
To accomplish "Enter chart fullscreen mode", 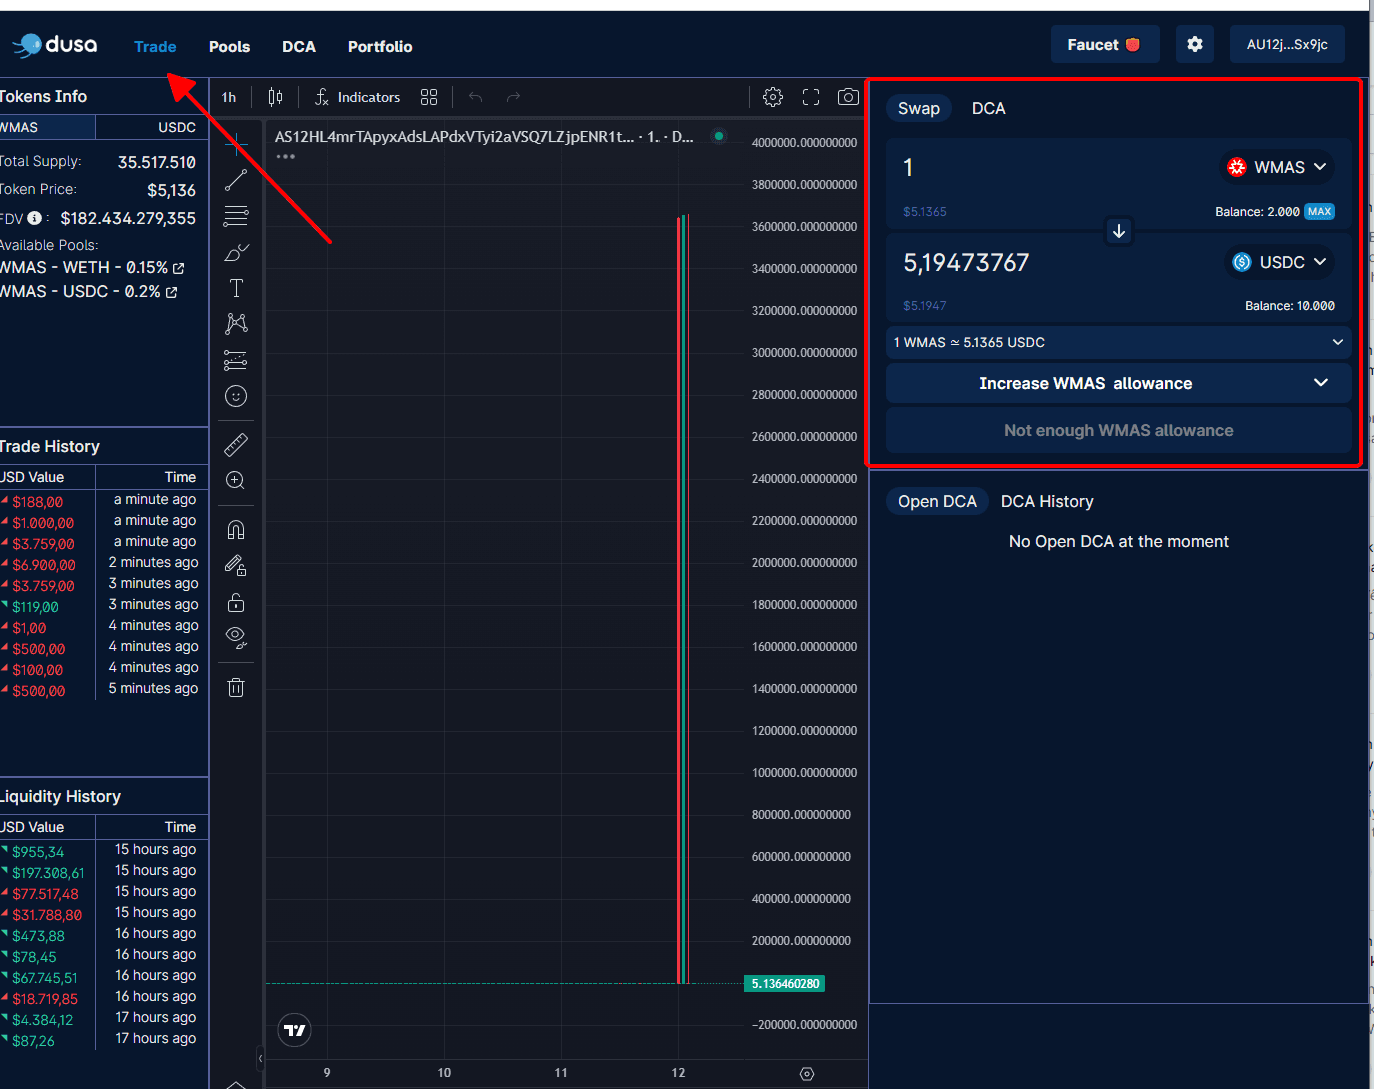I will 811,97.
